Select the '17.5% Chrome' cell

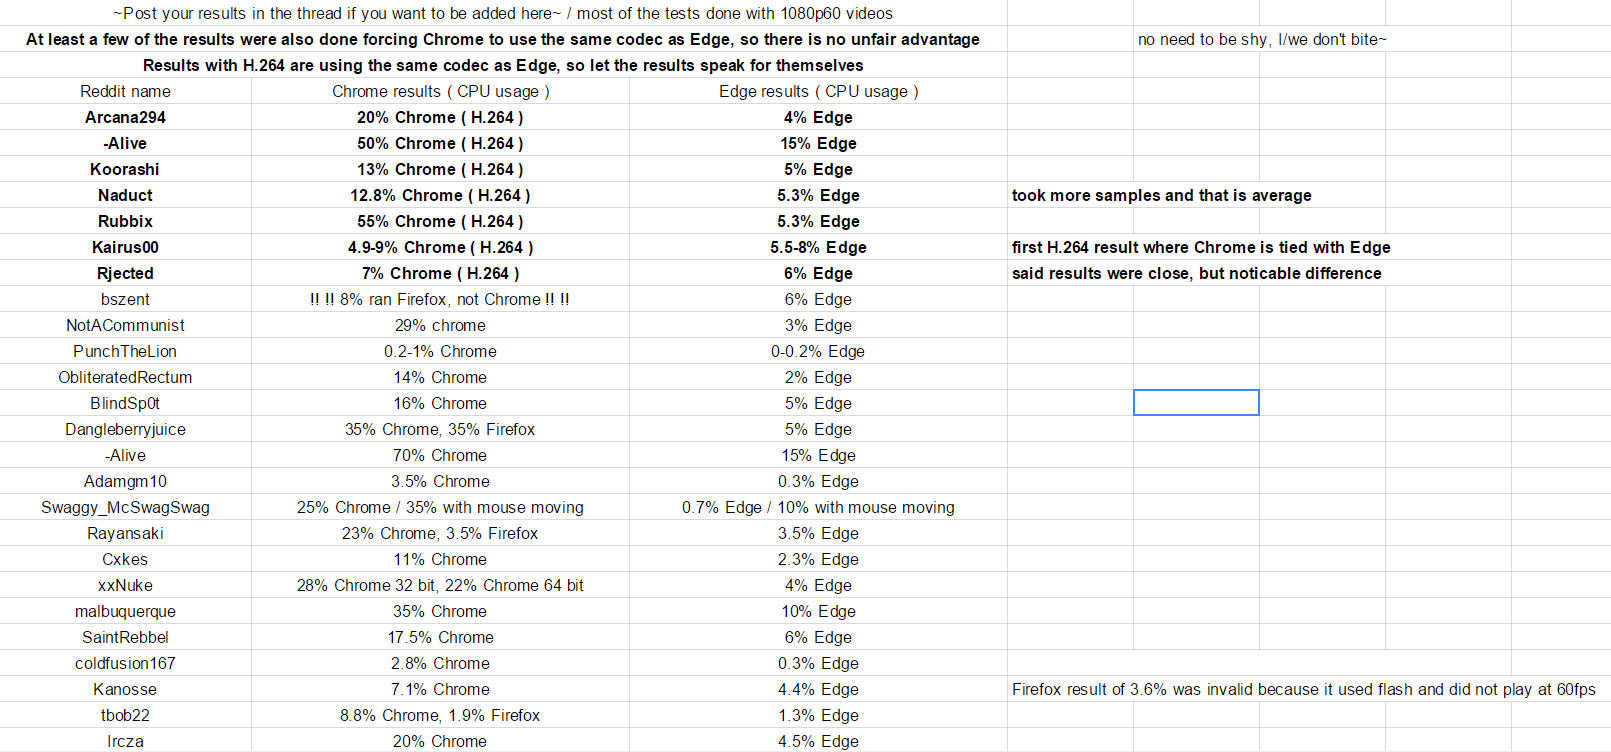pyautogui.click(x=440, y=637)
